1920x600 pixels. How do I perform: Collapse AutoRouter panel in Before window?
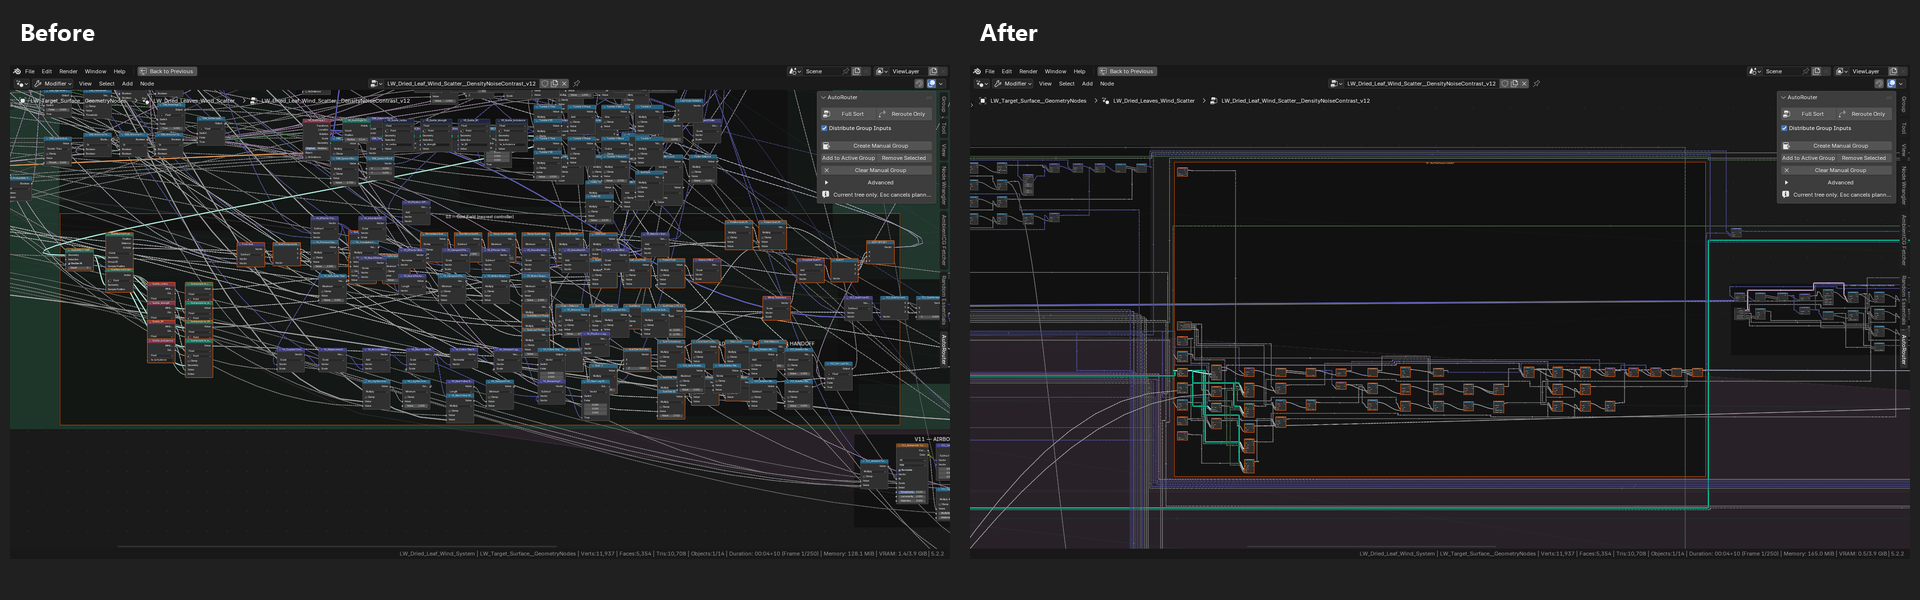pyautogui.click(x=824, y=97)
